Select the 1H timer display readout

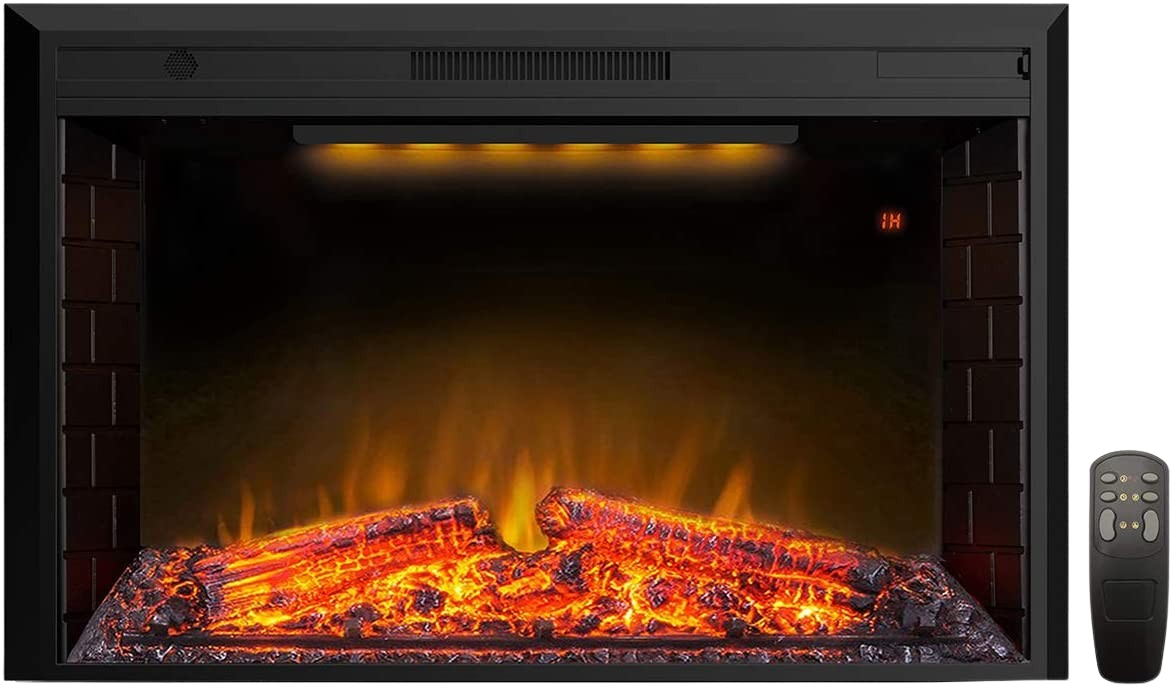click(x=890, y=218)
